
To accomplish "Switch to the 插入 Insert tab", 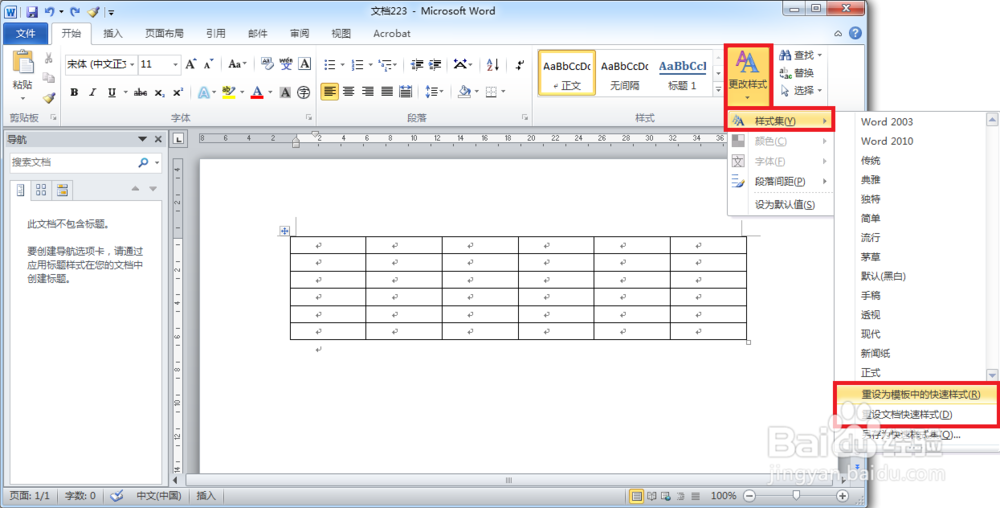I will (x=113, y=34).
